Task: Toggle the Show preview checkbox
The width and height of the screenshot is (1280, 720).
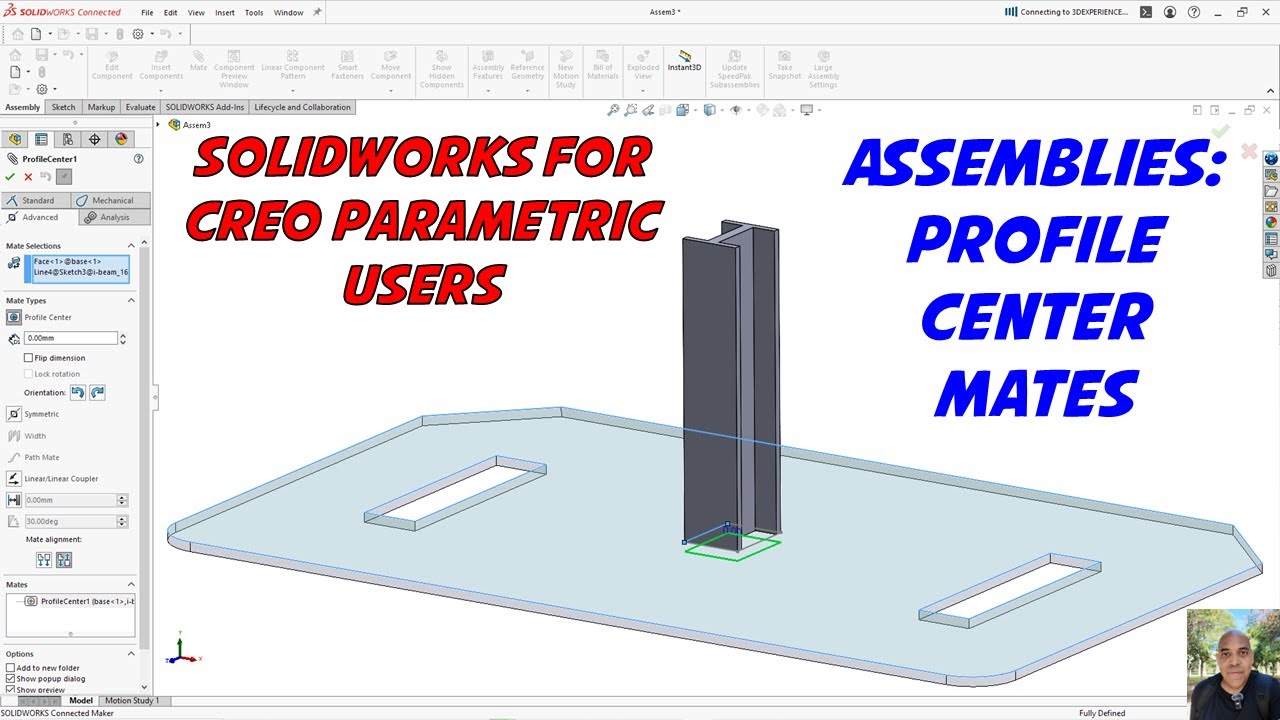Action: click(x=11, y=690)
